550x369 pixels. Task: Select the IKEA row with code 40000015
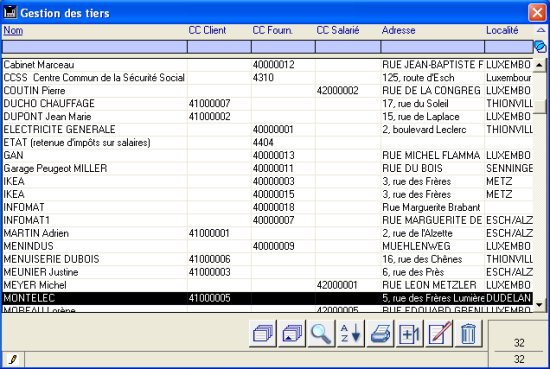tap(268, 194)
